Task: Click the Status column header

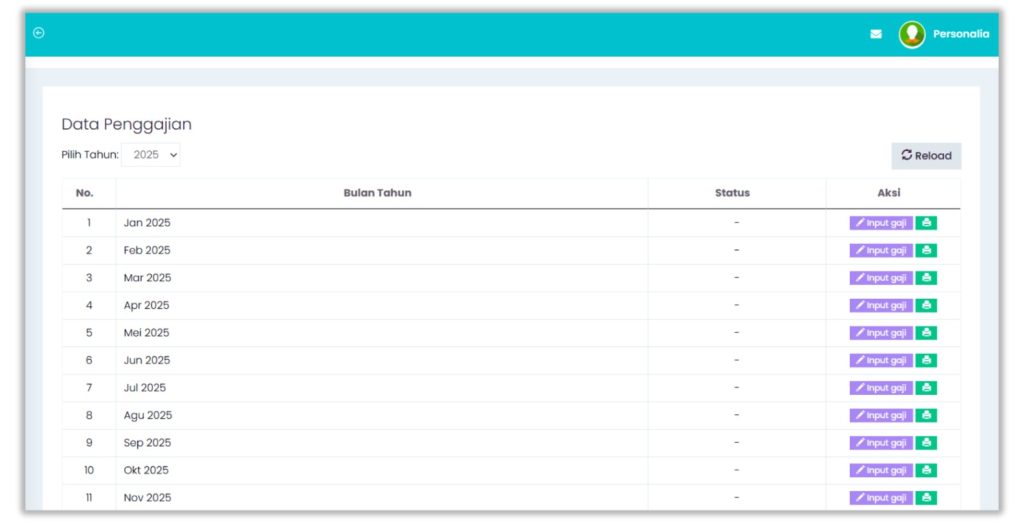Action: (x=732, y=193)
